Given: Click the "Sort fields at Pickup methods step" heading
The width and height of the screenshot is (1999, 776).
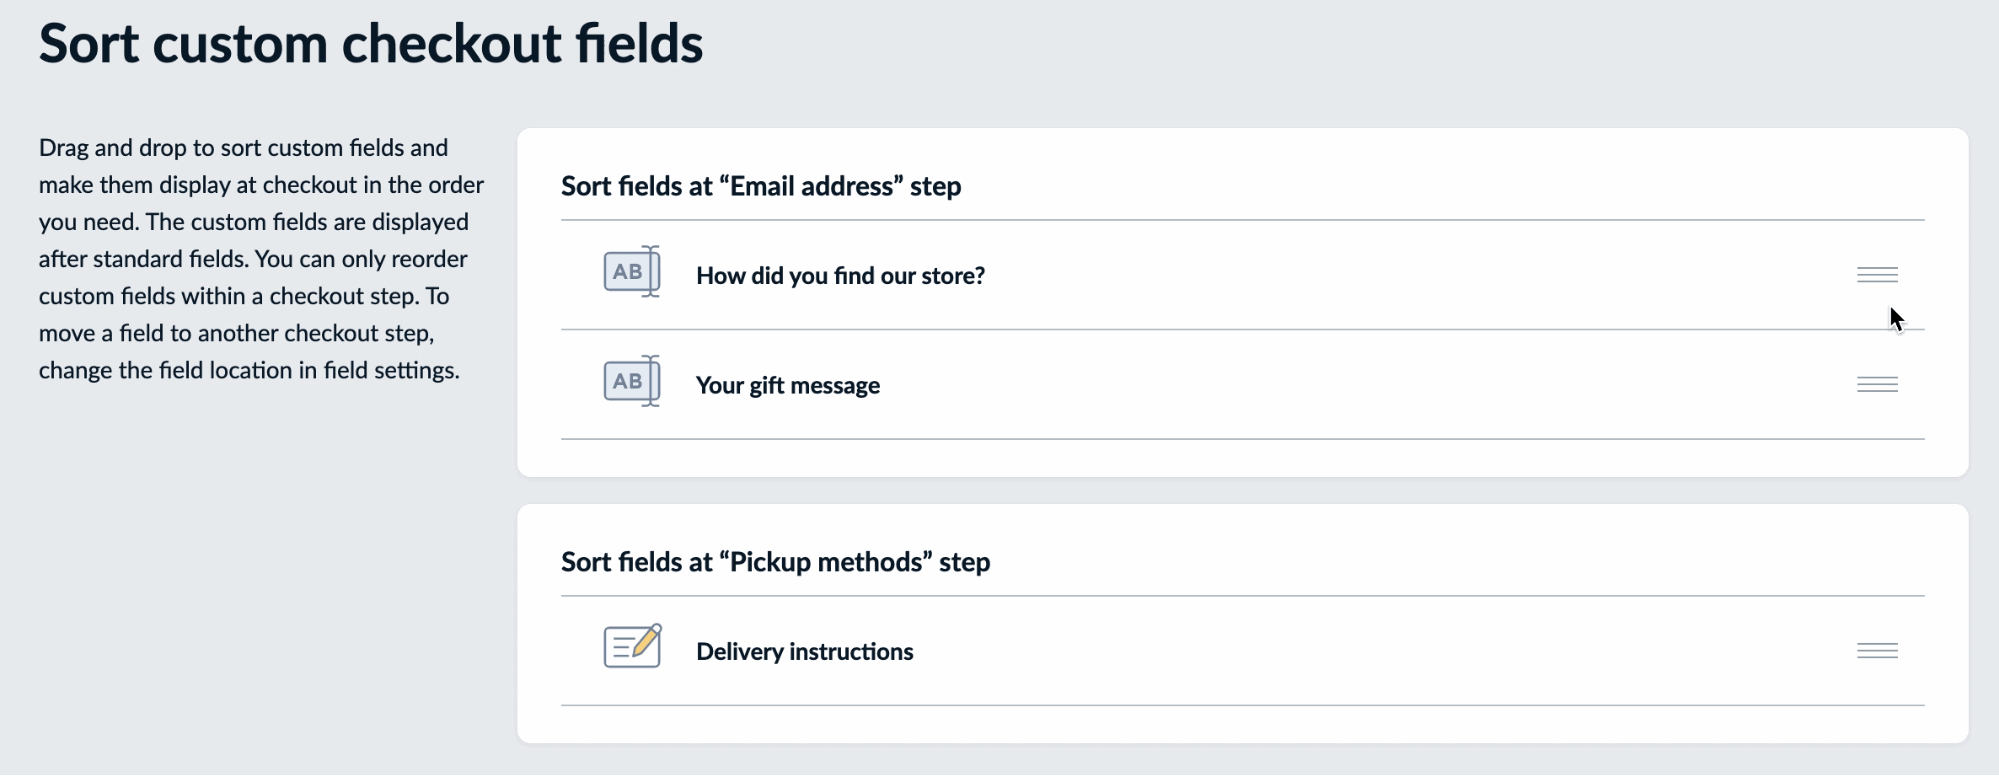Looking at the screenshot, I should tap(776, 562).
